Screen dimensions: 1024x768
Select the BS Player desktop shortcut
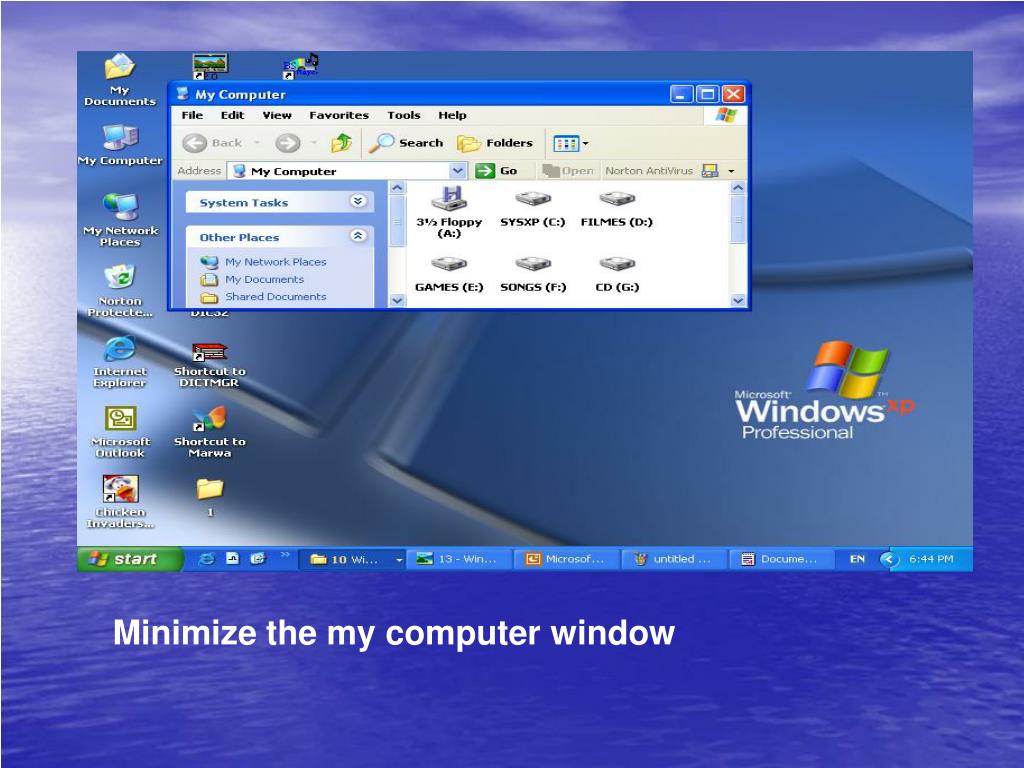[x=300, y=66]
